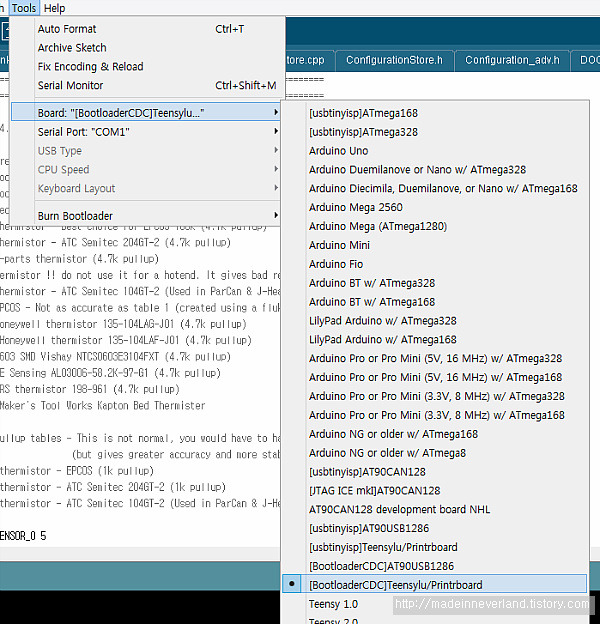Screen dimensions: 600x624
Task: Switch to ConfigurationStore.h tab
Action: [394, 60]
